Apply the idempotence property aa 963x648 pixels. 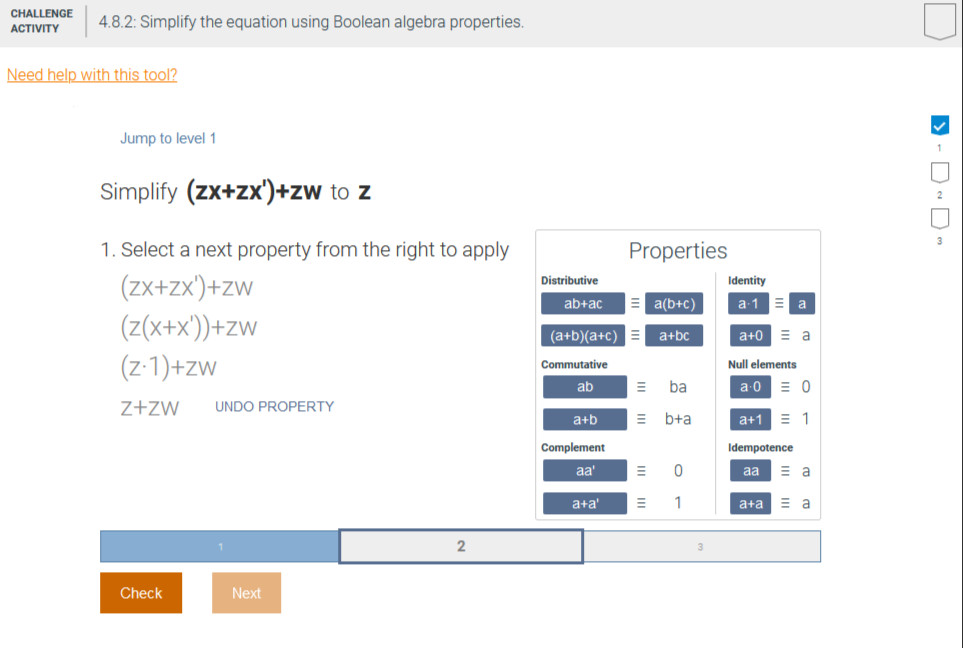point(750,470)
